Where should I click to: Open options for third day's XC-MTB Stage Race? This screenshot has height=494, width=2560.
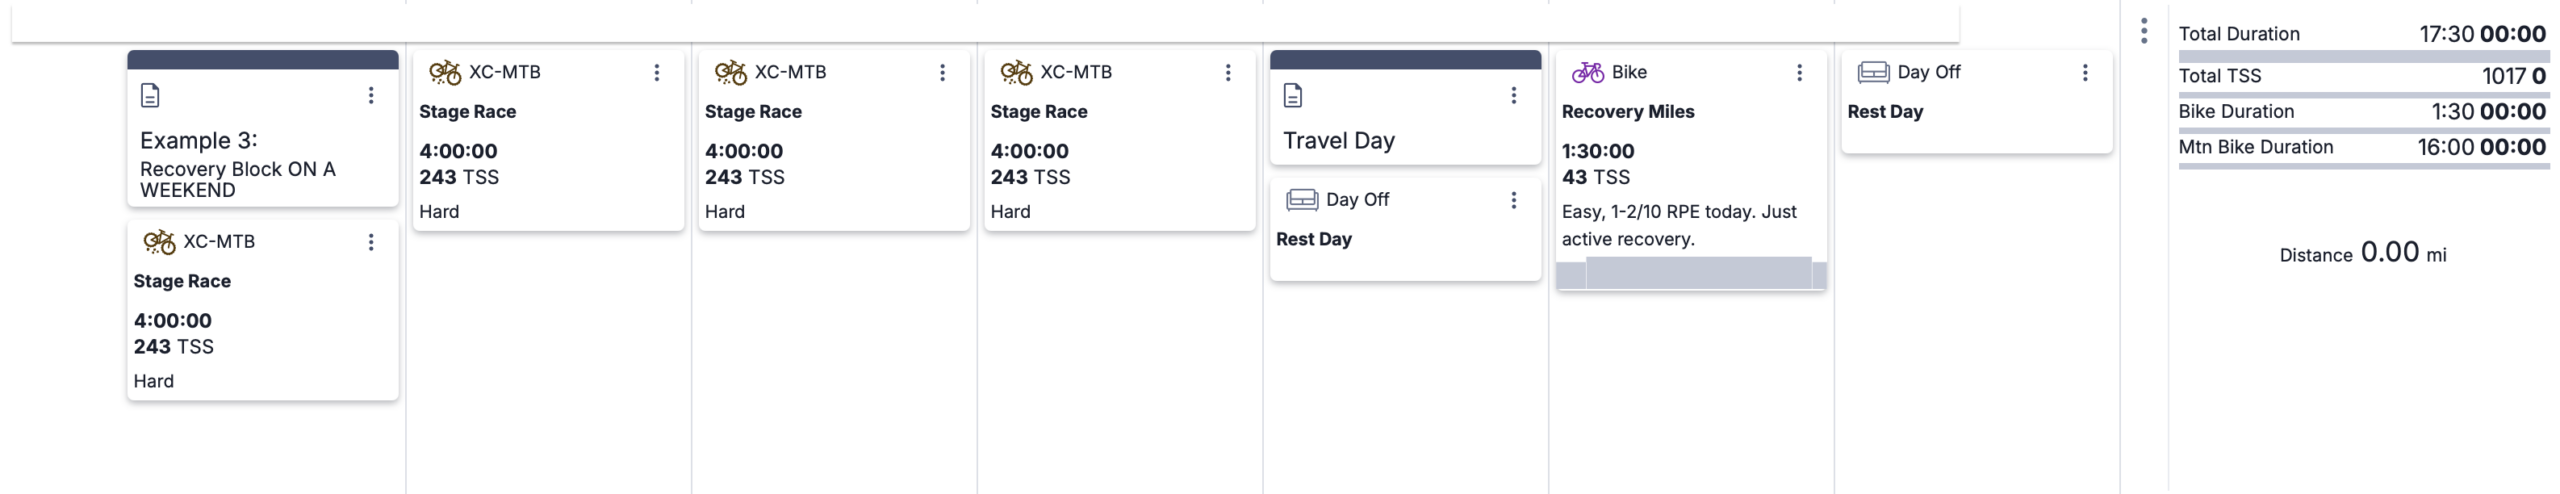tap(942, 72)
